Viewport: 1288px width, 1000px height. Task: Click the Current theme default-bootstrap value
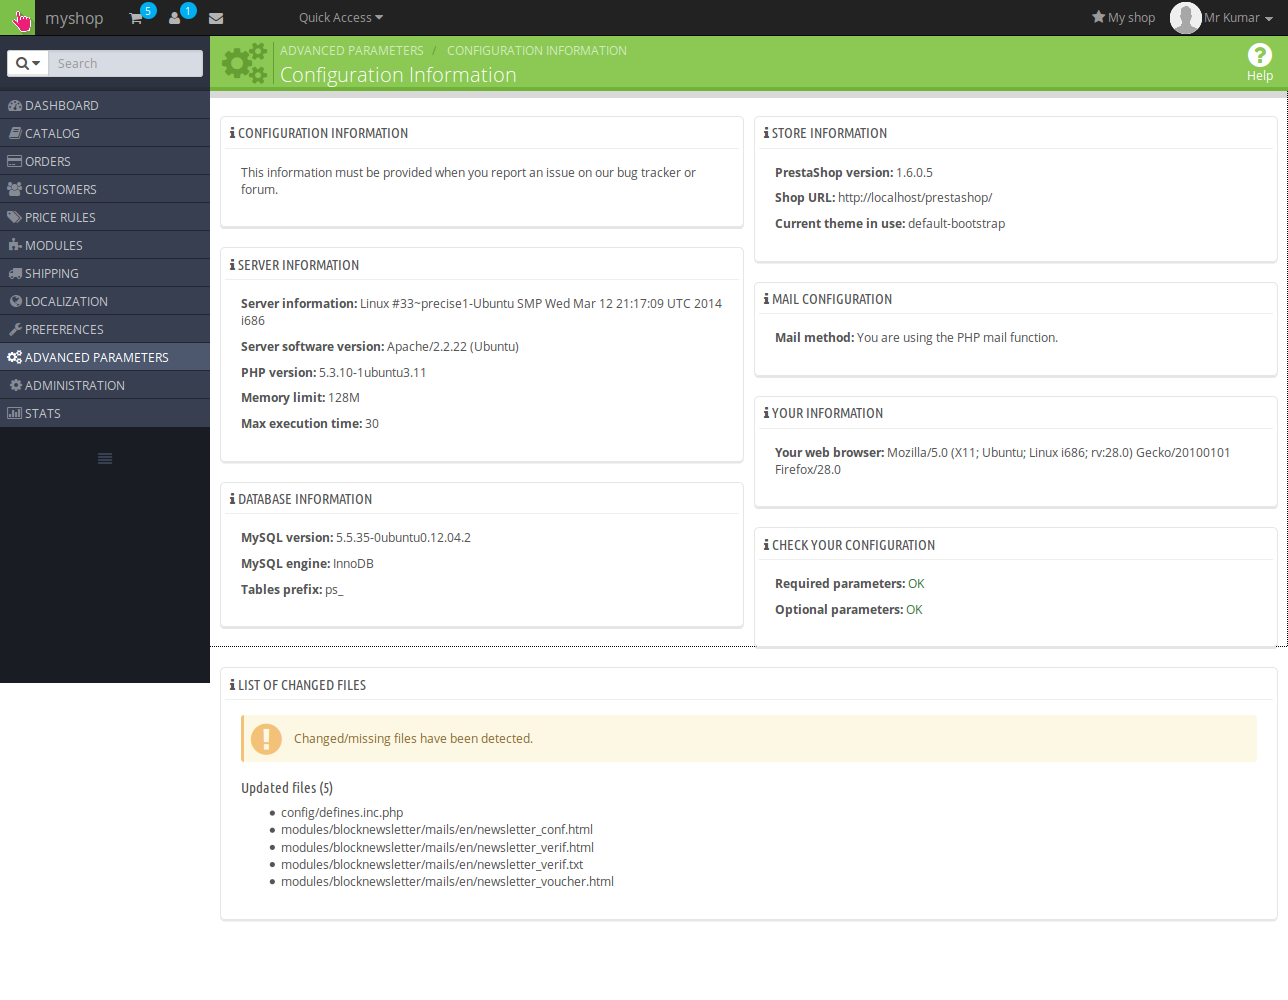pos(956,224)
